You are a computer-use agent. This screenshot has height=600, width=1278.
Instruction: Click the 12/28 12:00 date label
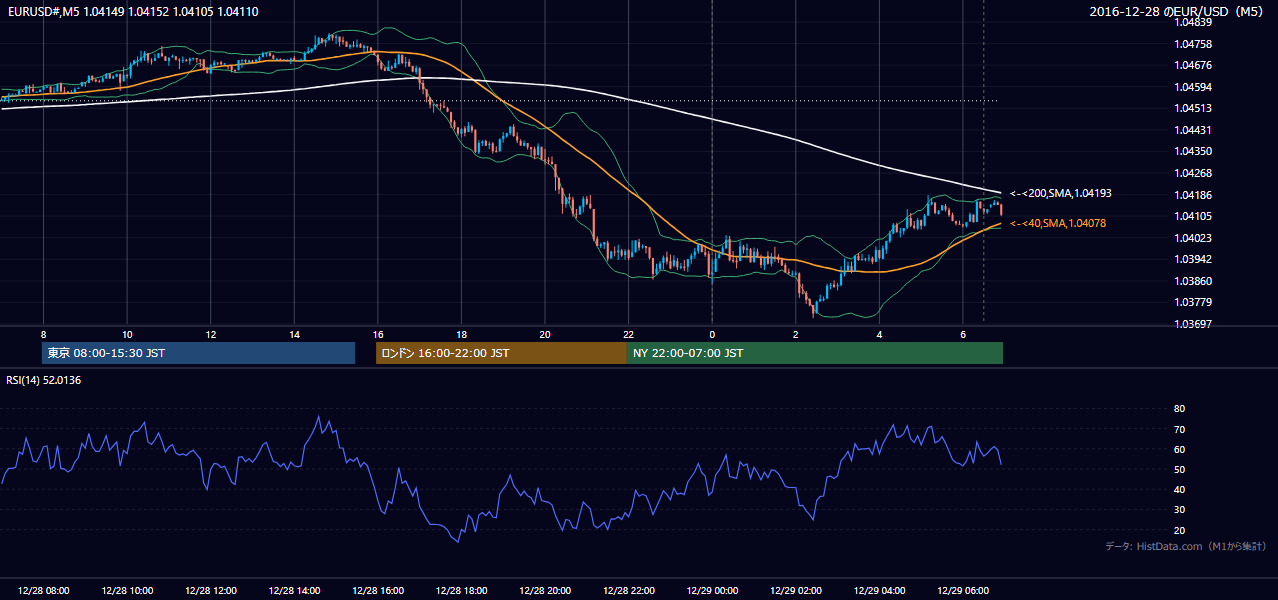211,591
